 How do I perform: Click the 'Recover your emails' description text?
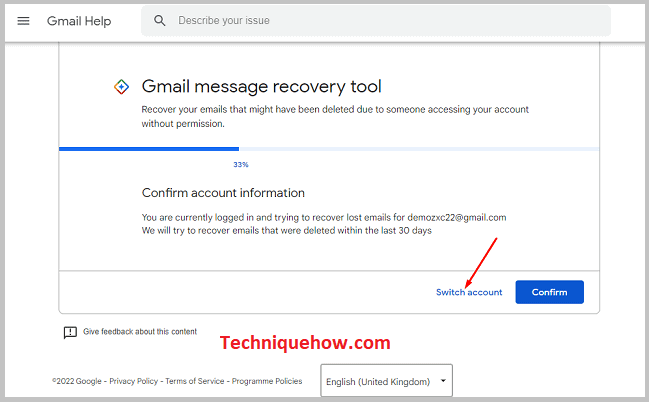click(335, 116)
